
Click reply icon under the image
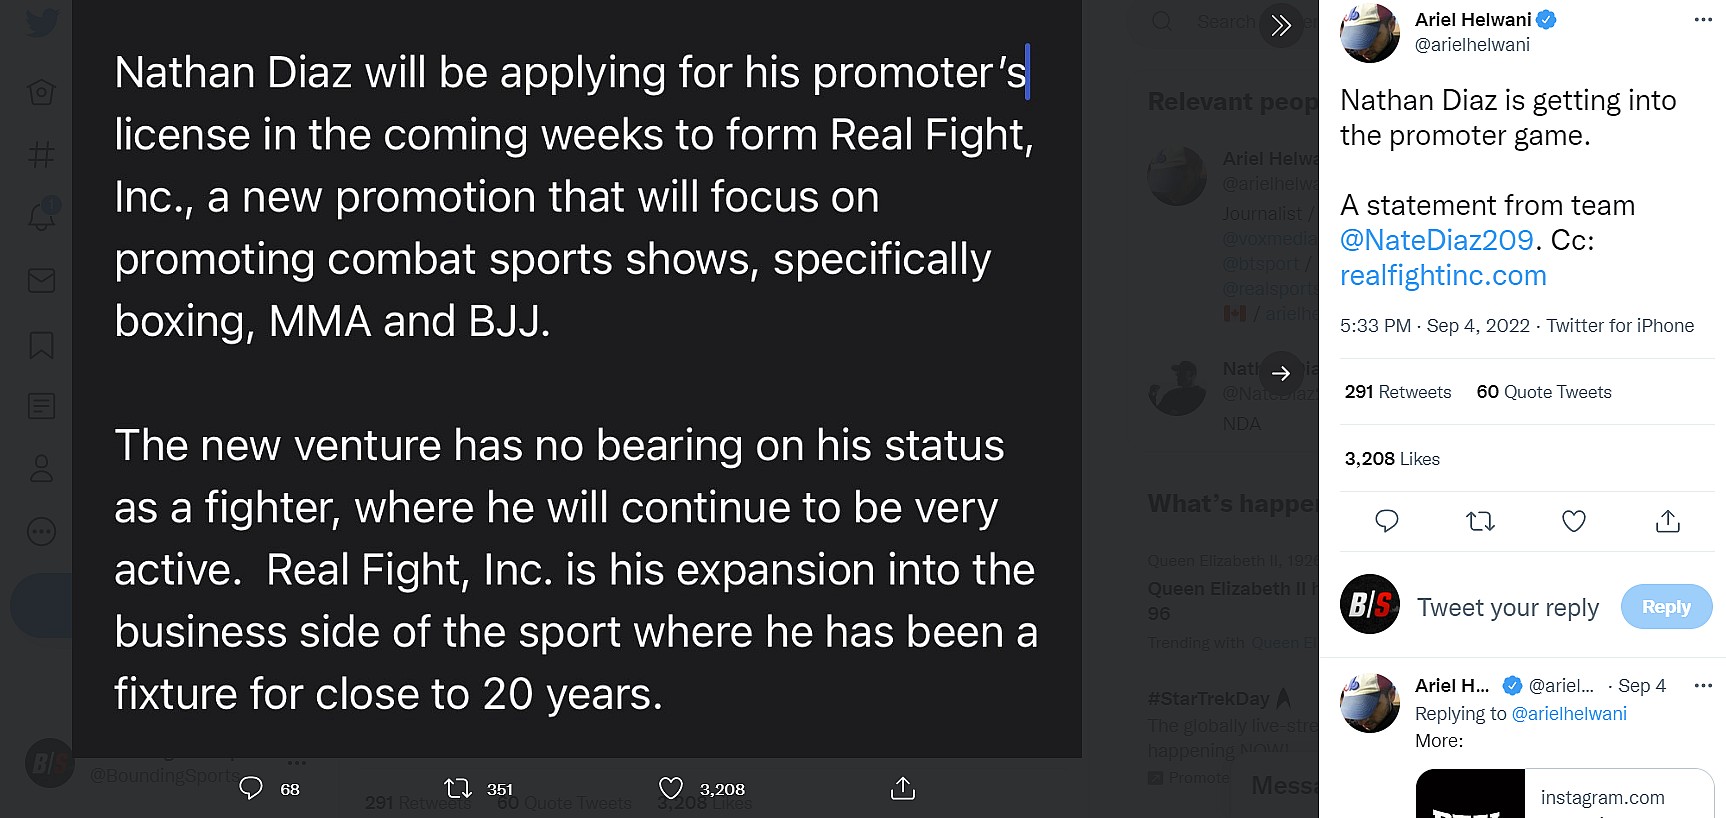tap(251, 789)
